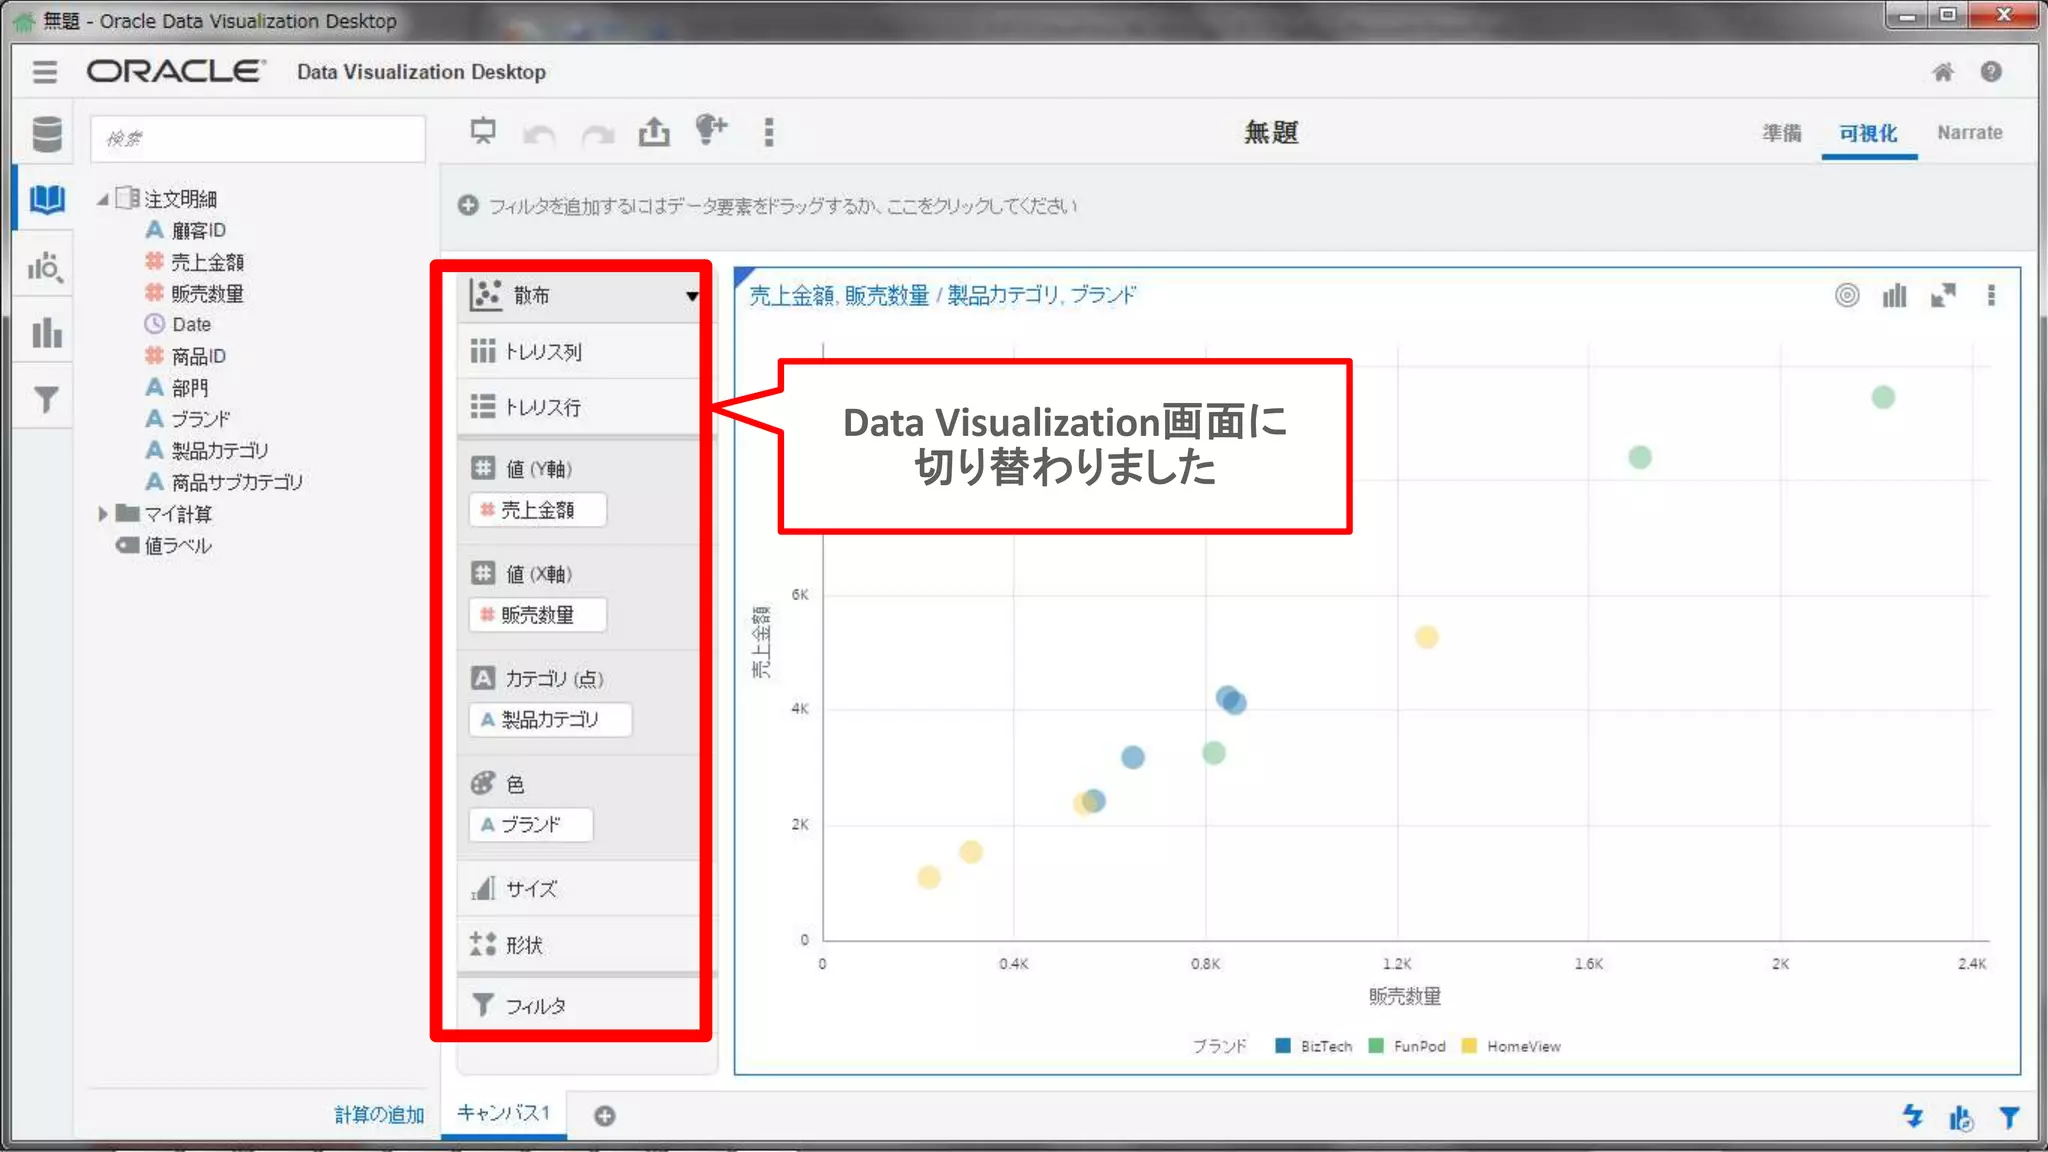The width and height of the screenshot is (2048, 1152).
Task: Expand the マイ計算 folder
Action: click(103, 514)
